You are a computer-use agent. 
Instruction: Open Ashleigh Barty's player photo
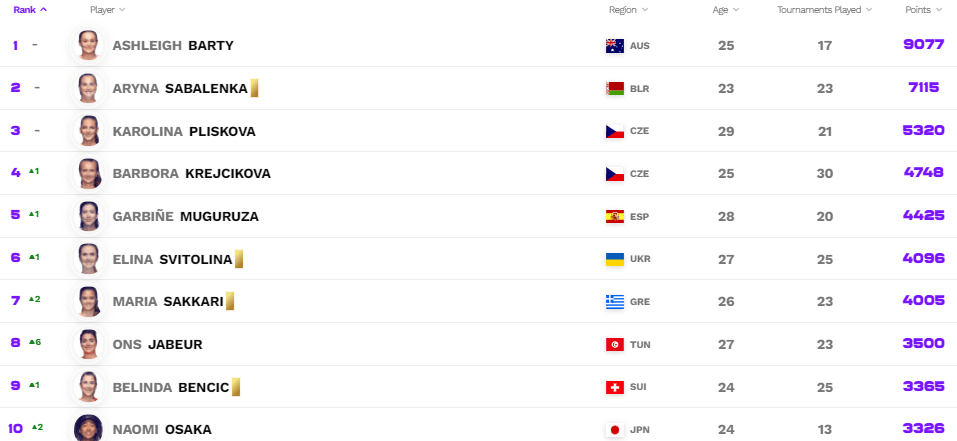tap(88, 45)
